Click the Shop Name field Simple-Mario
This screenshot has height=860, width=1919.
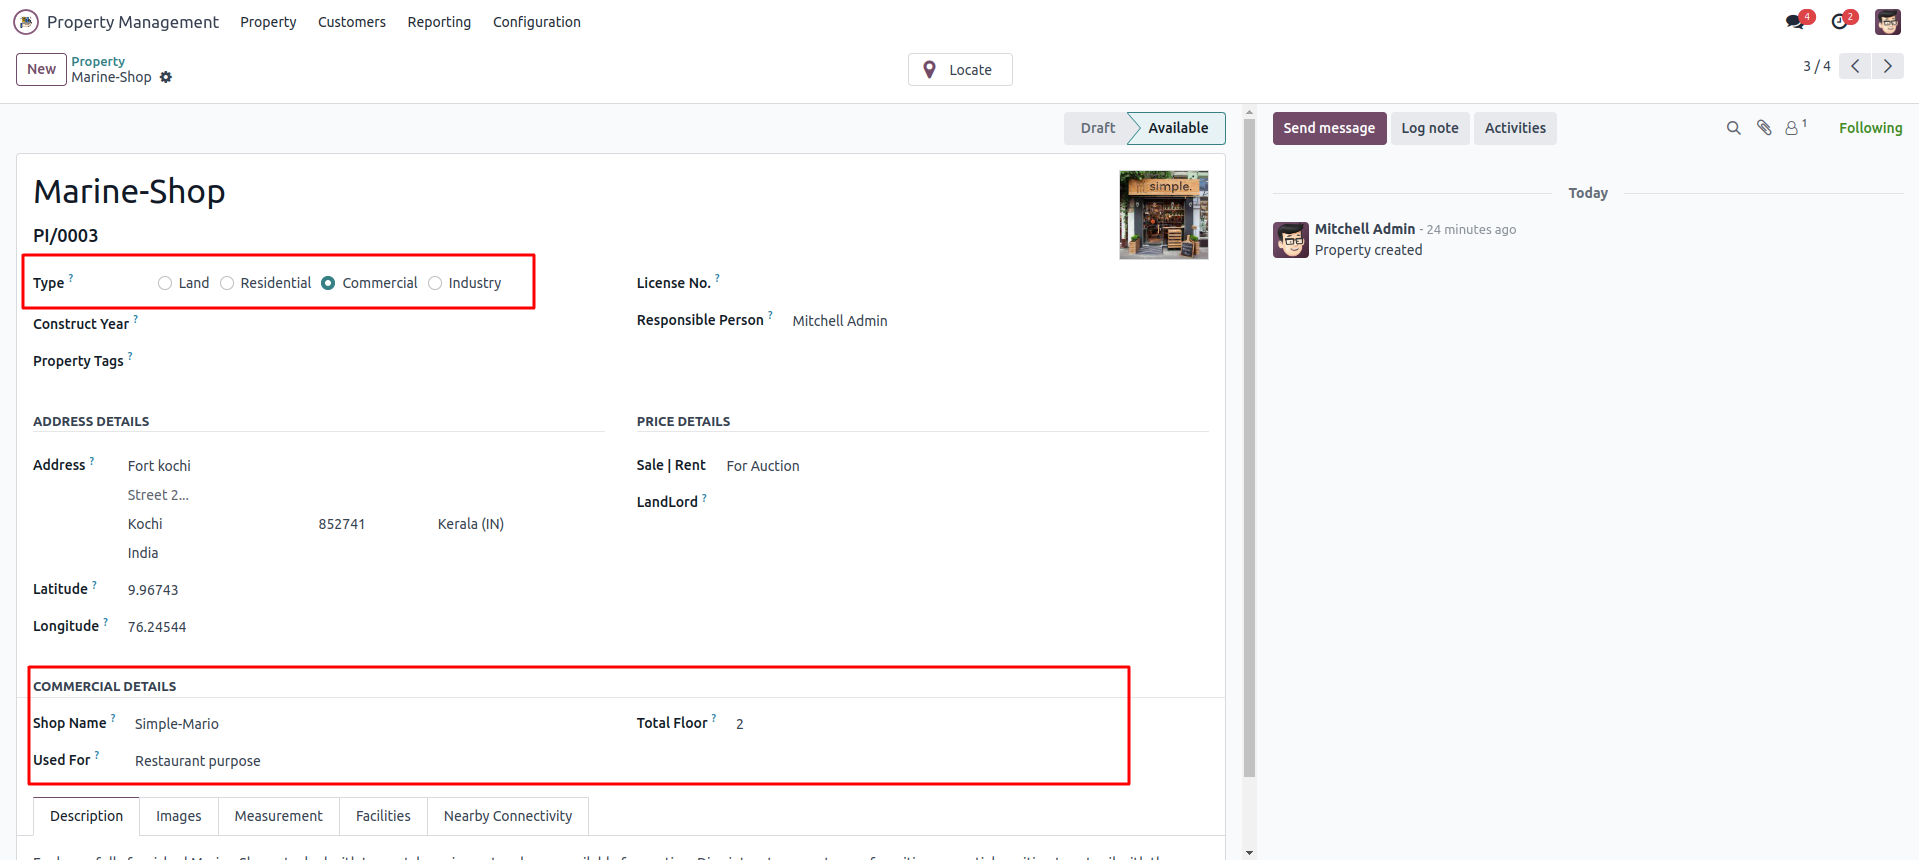[177, 724]
